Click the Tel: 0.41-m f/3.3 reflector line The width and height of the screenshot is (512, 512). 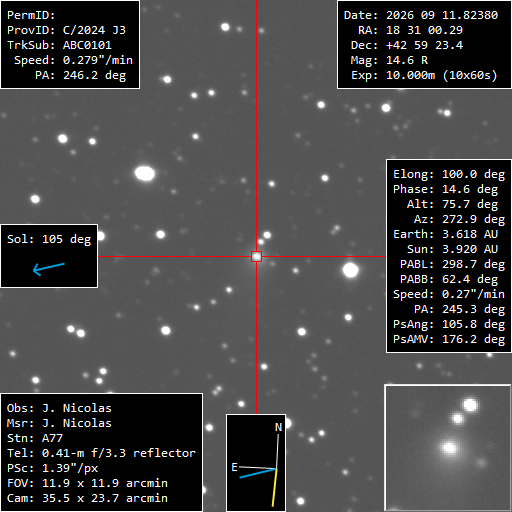101,453
